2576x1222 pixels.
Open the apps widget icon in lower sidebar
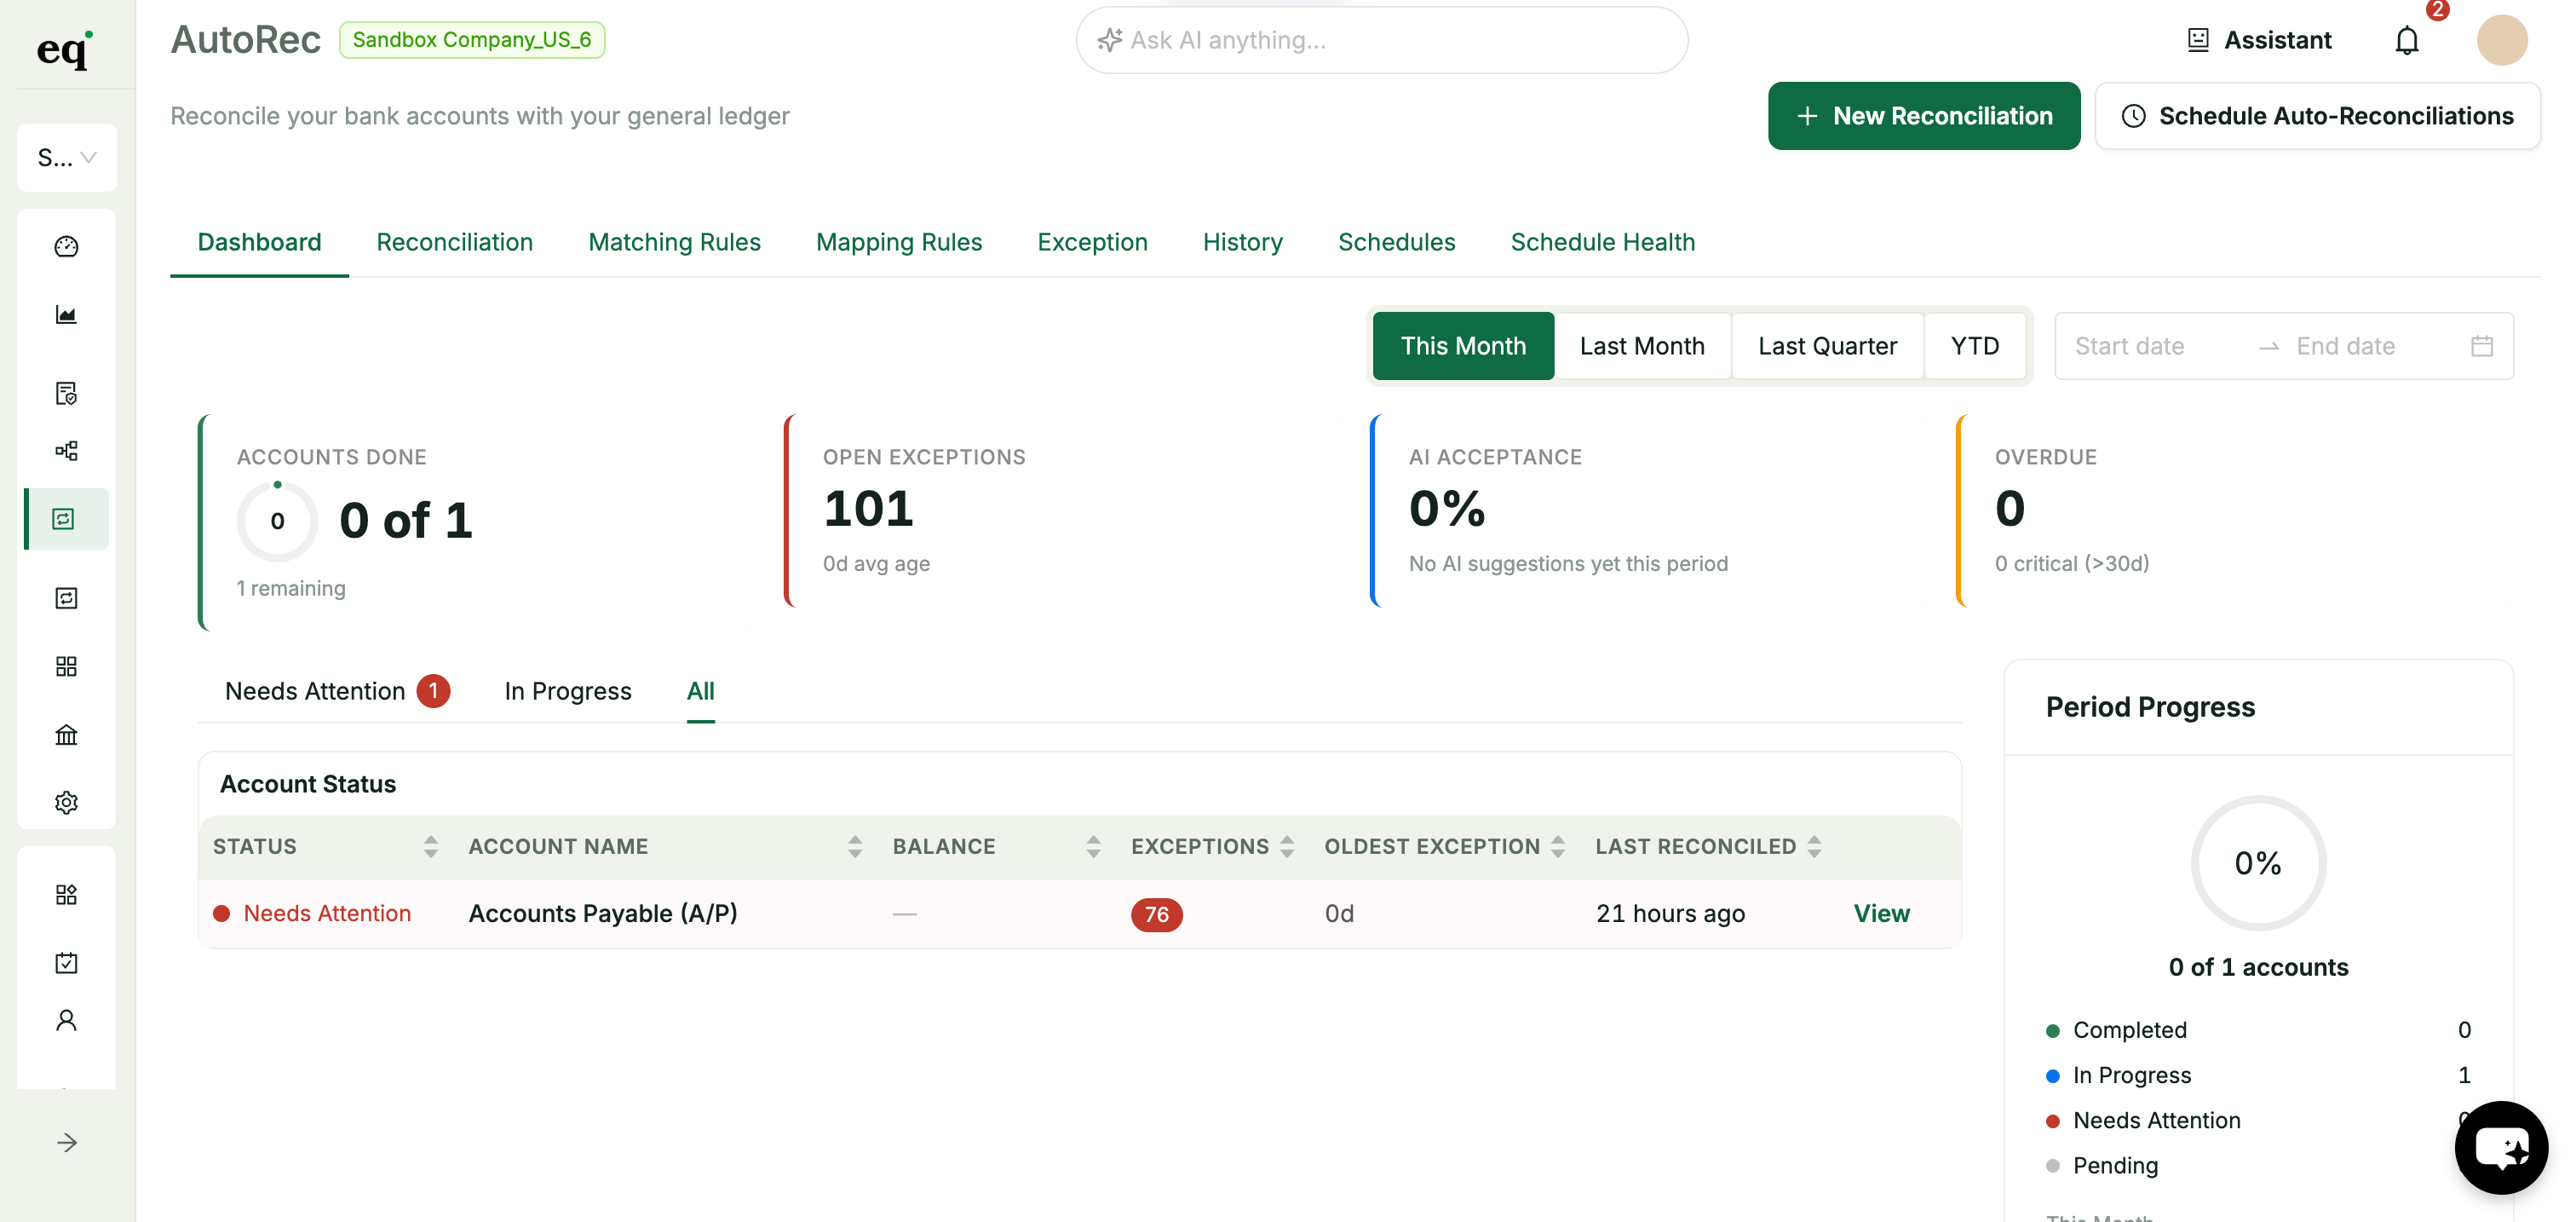coord(66,894)
